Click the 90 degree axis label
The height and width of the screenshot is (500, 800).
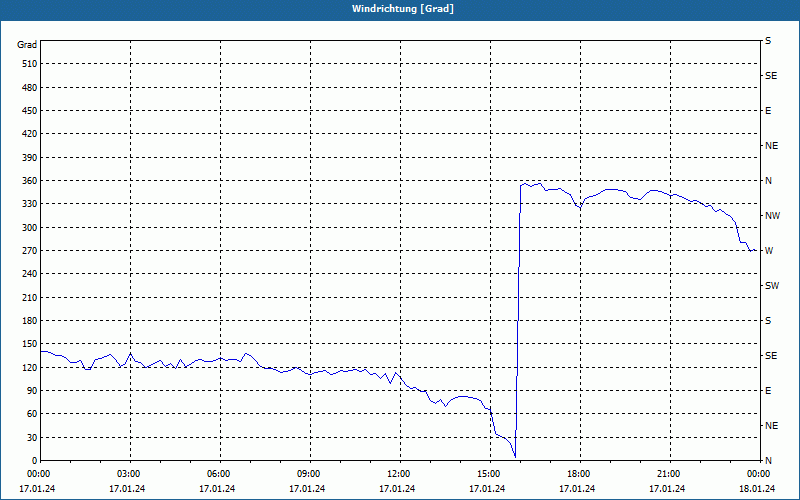32,391
